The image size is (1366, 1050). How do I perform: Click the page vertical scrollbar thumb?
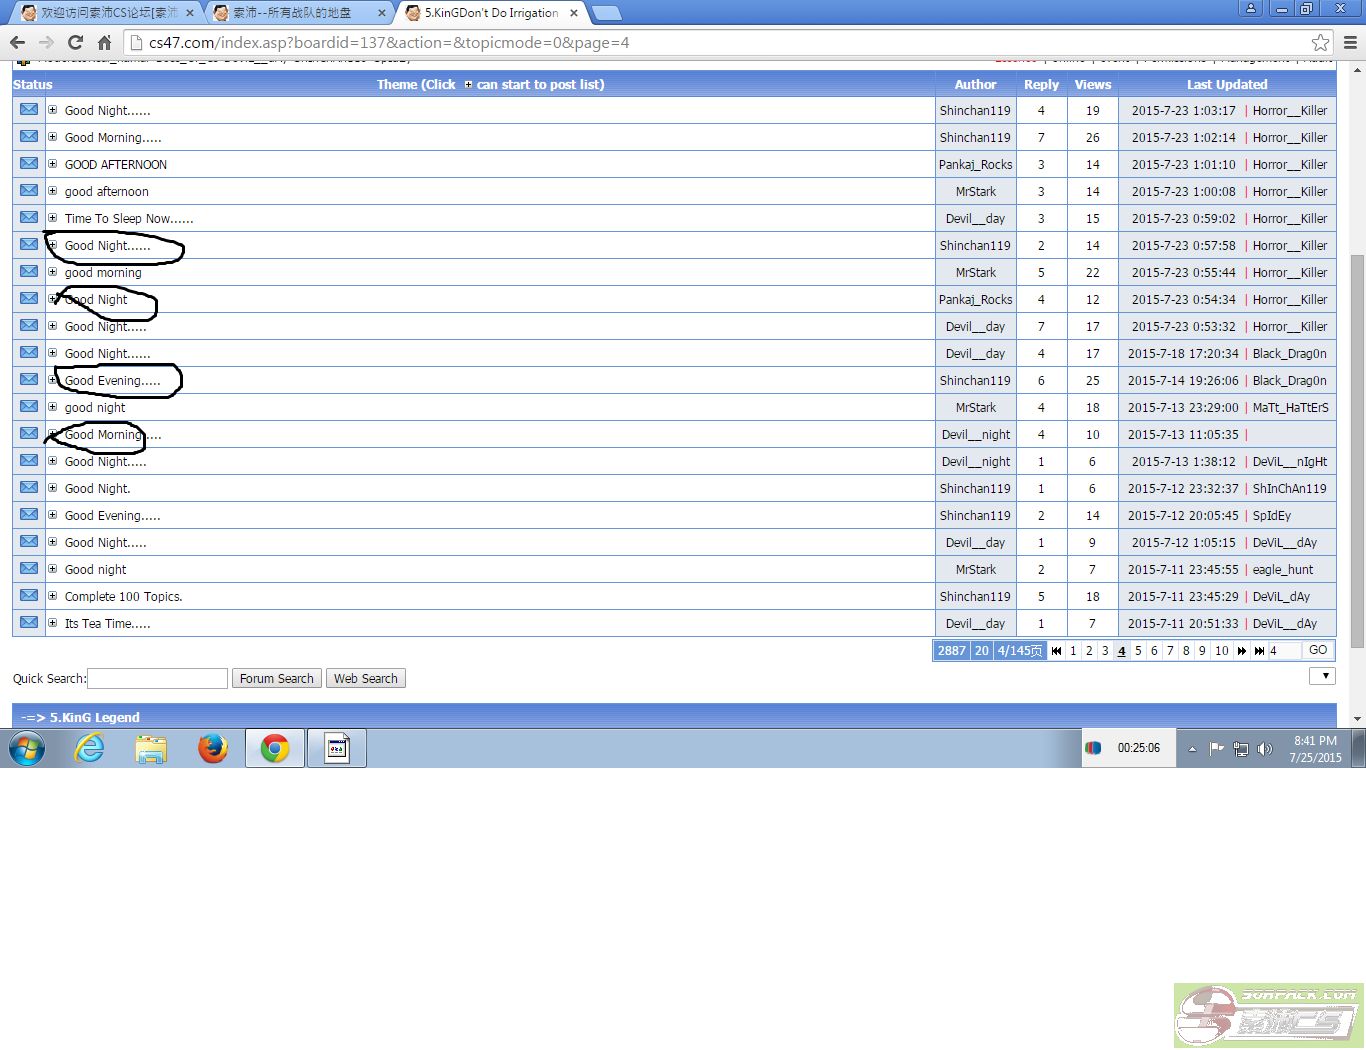(x=1357, y=450)
